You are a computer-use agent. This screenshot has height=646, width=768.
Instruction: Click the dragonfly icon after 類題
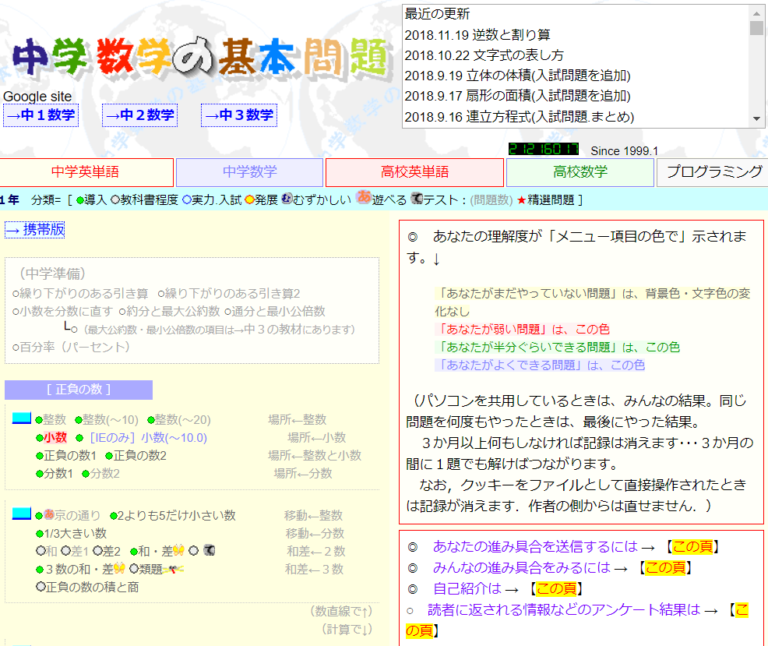(x=173, y=569)
